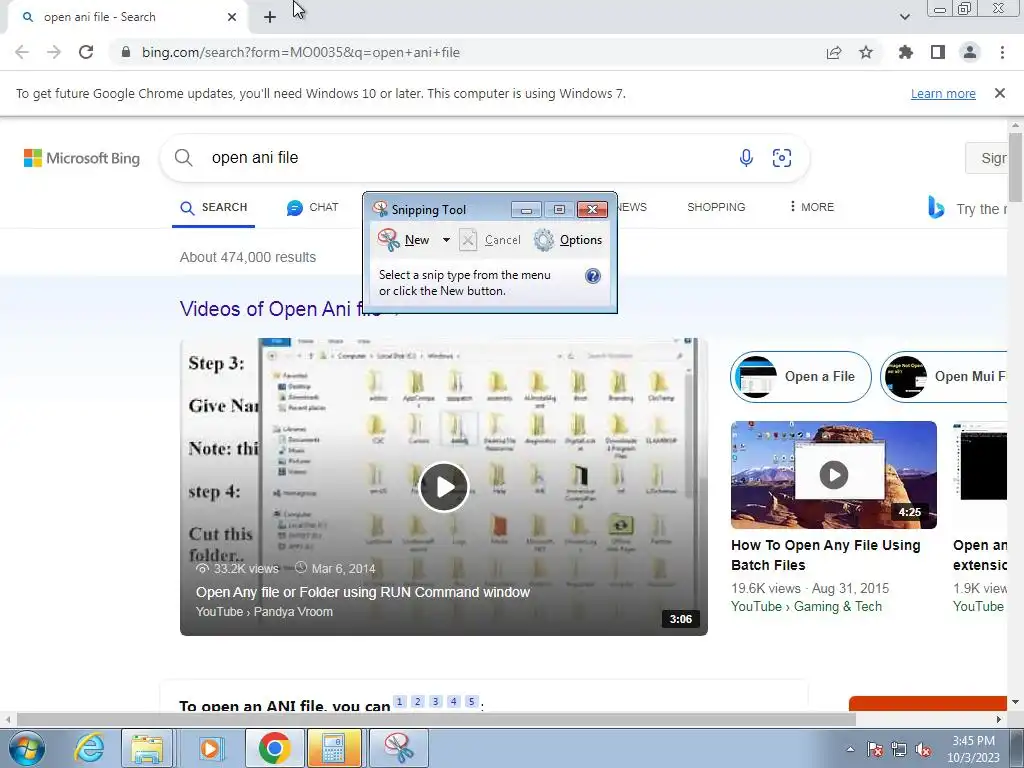The height and width of the screenshot is (768, 1024).
Task: Open the MORE menu
Action: [812, 207]
